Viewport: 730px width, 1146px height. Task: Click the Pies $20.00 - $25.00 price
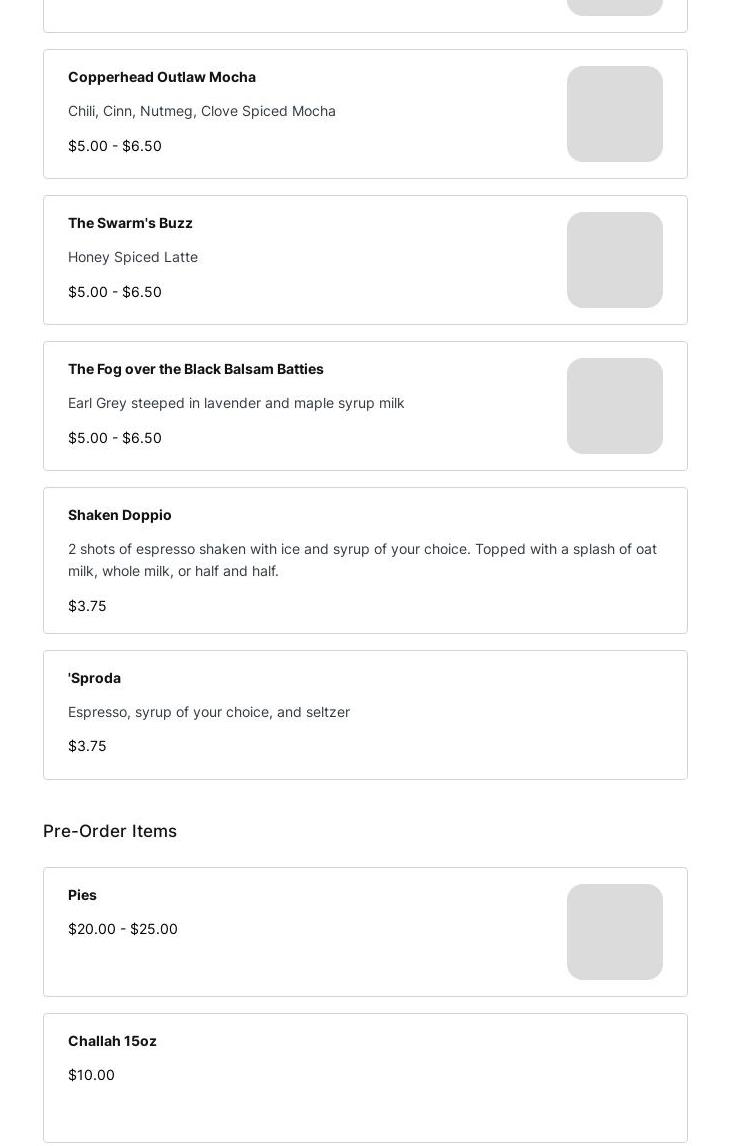tap(123, 929)
